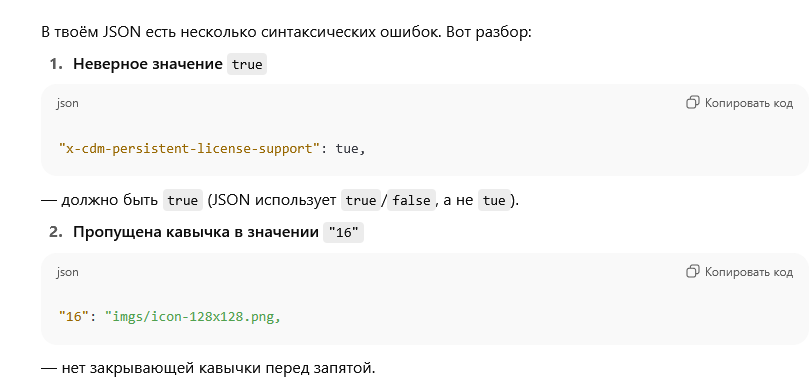Click 'Копировать код' text on the icon-128x128 snippet
Image resolution: width=812 pixels, height=386 pixels.
[x=748, y=271]
